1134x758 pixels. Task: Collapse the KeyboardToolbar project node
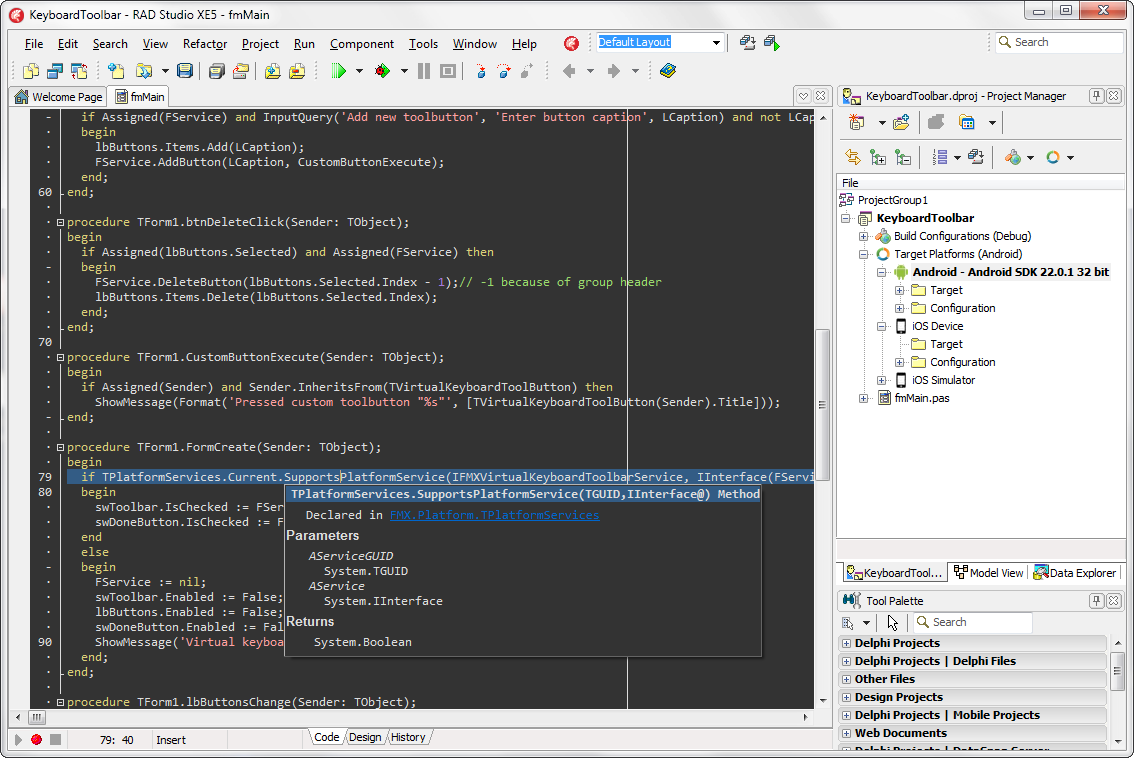(845, 218)
